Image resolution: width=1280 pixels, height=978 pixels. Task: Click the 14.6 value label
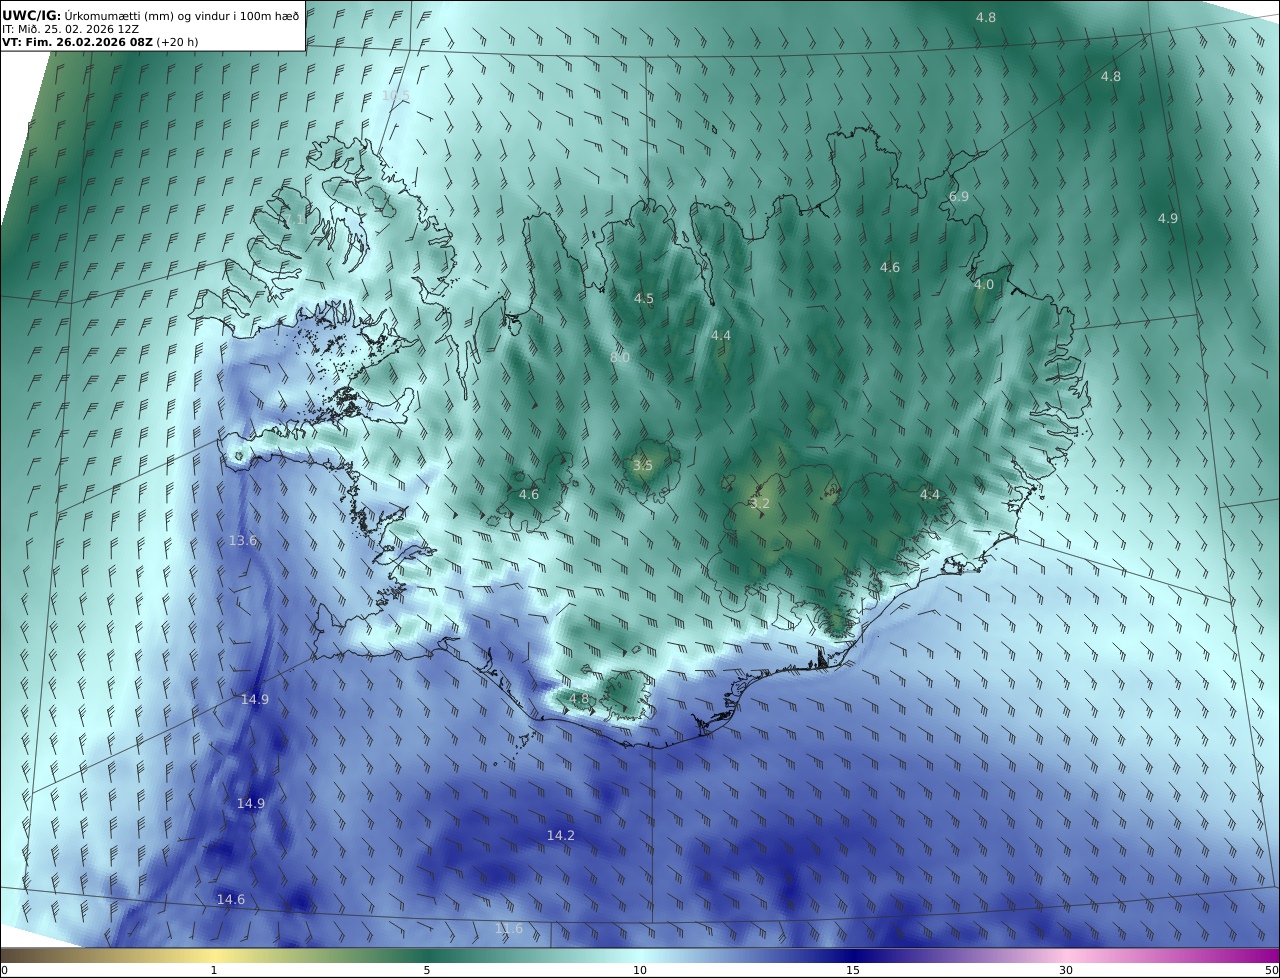coord(231,899)
